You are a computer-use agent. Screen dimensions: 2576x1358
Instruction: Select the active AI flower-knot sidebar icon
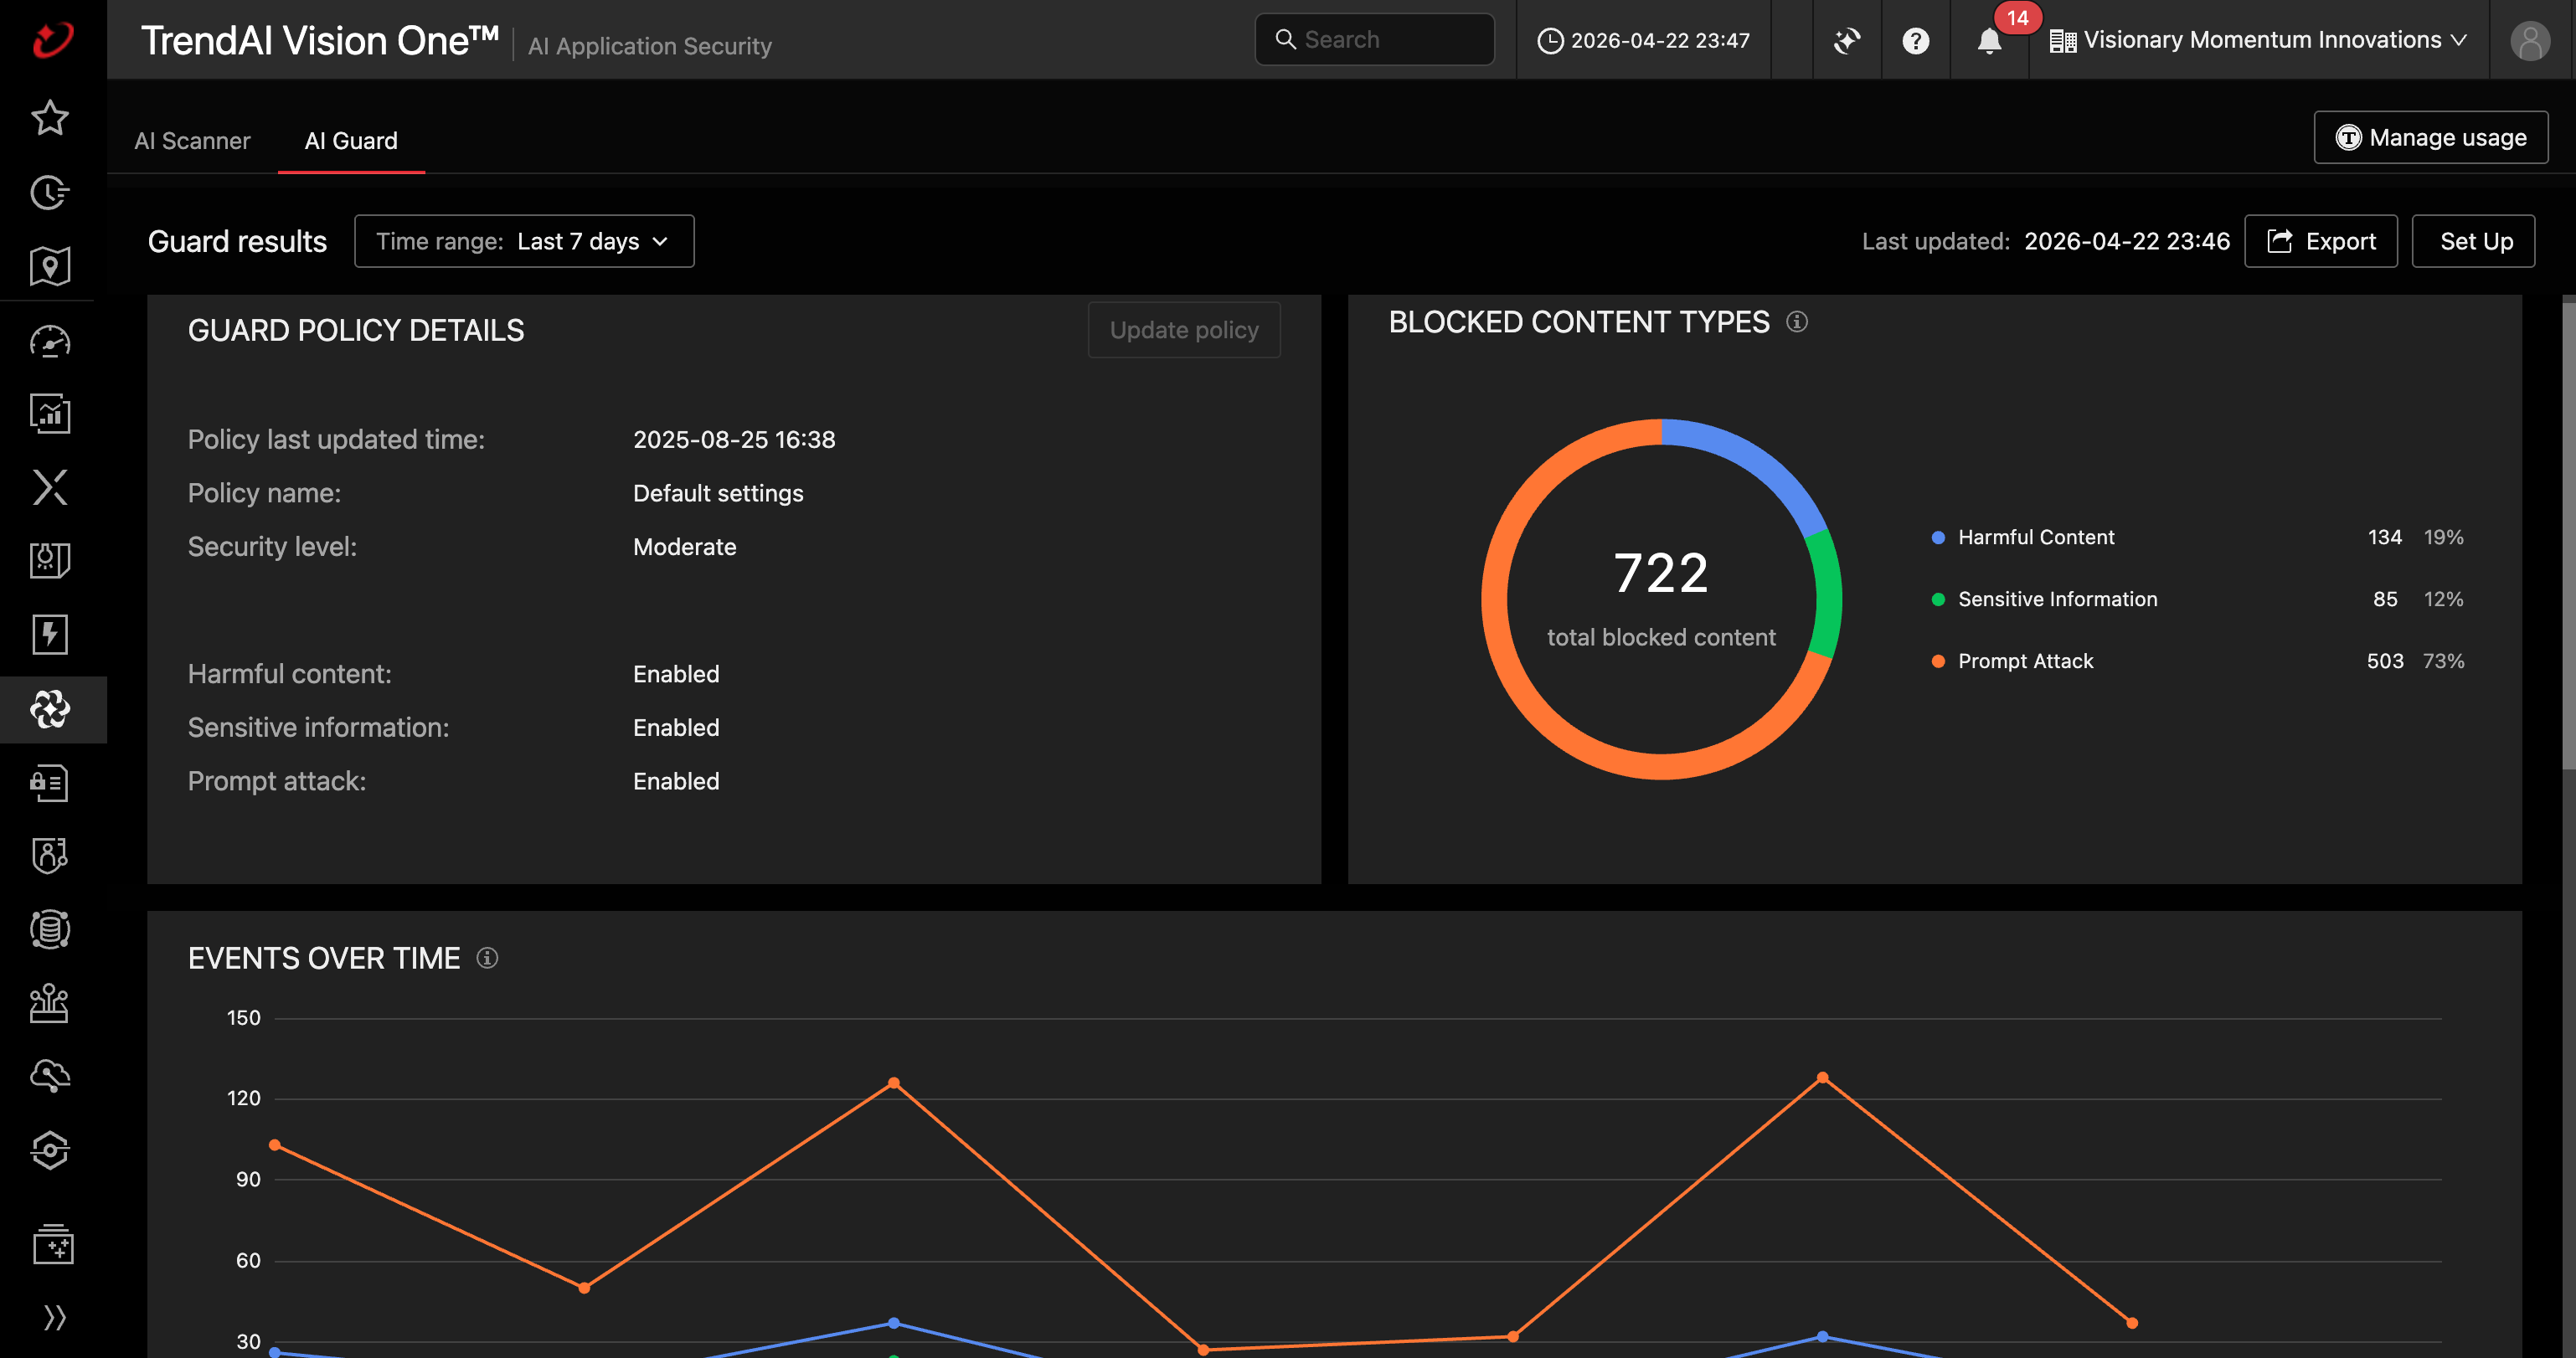(x=50, y=709)
